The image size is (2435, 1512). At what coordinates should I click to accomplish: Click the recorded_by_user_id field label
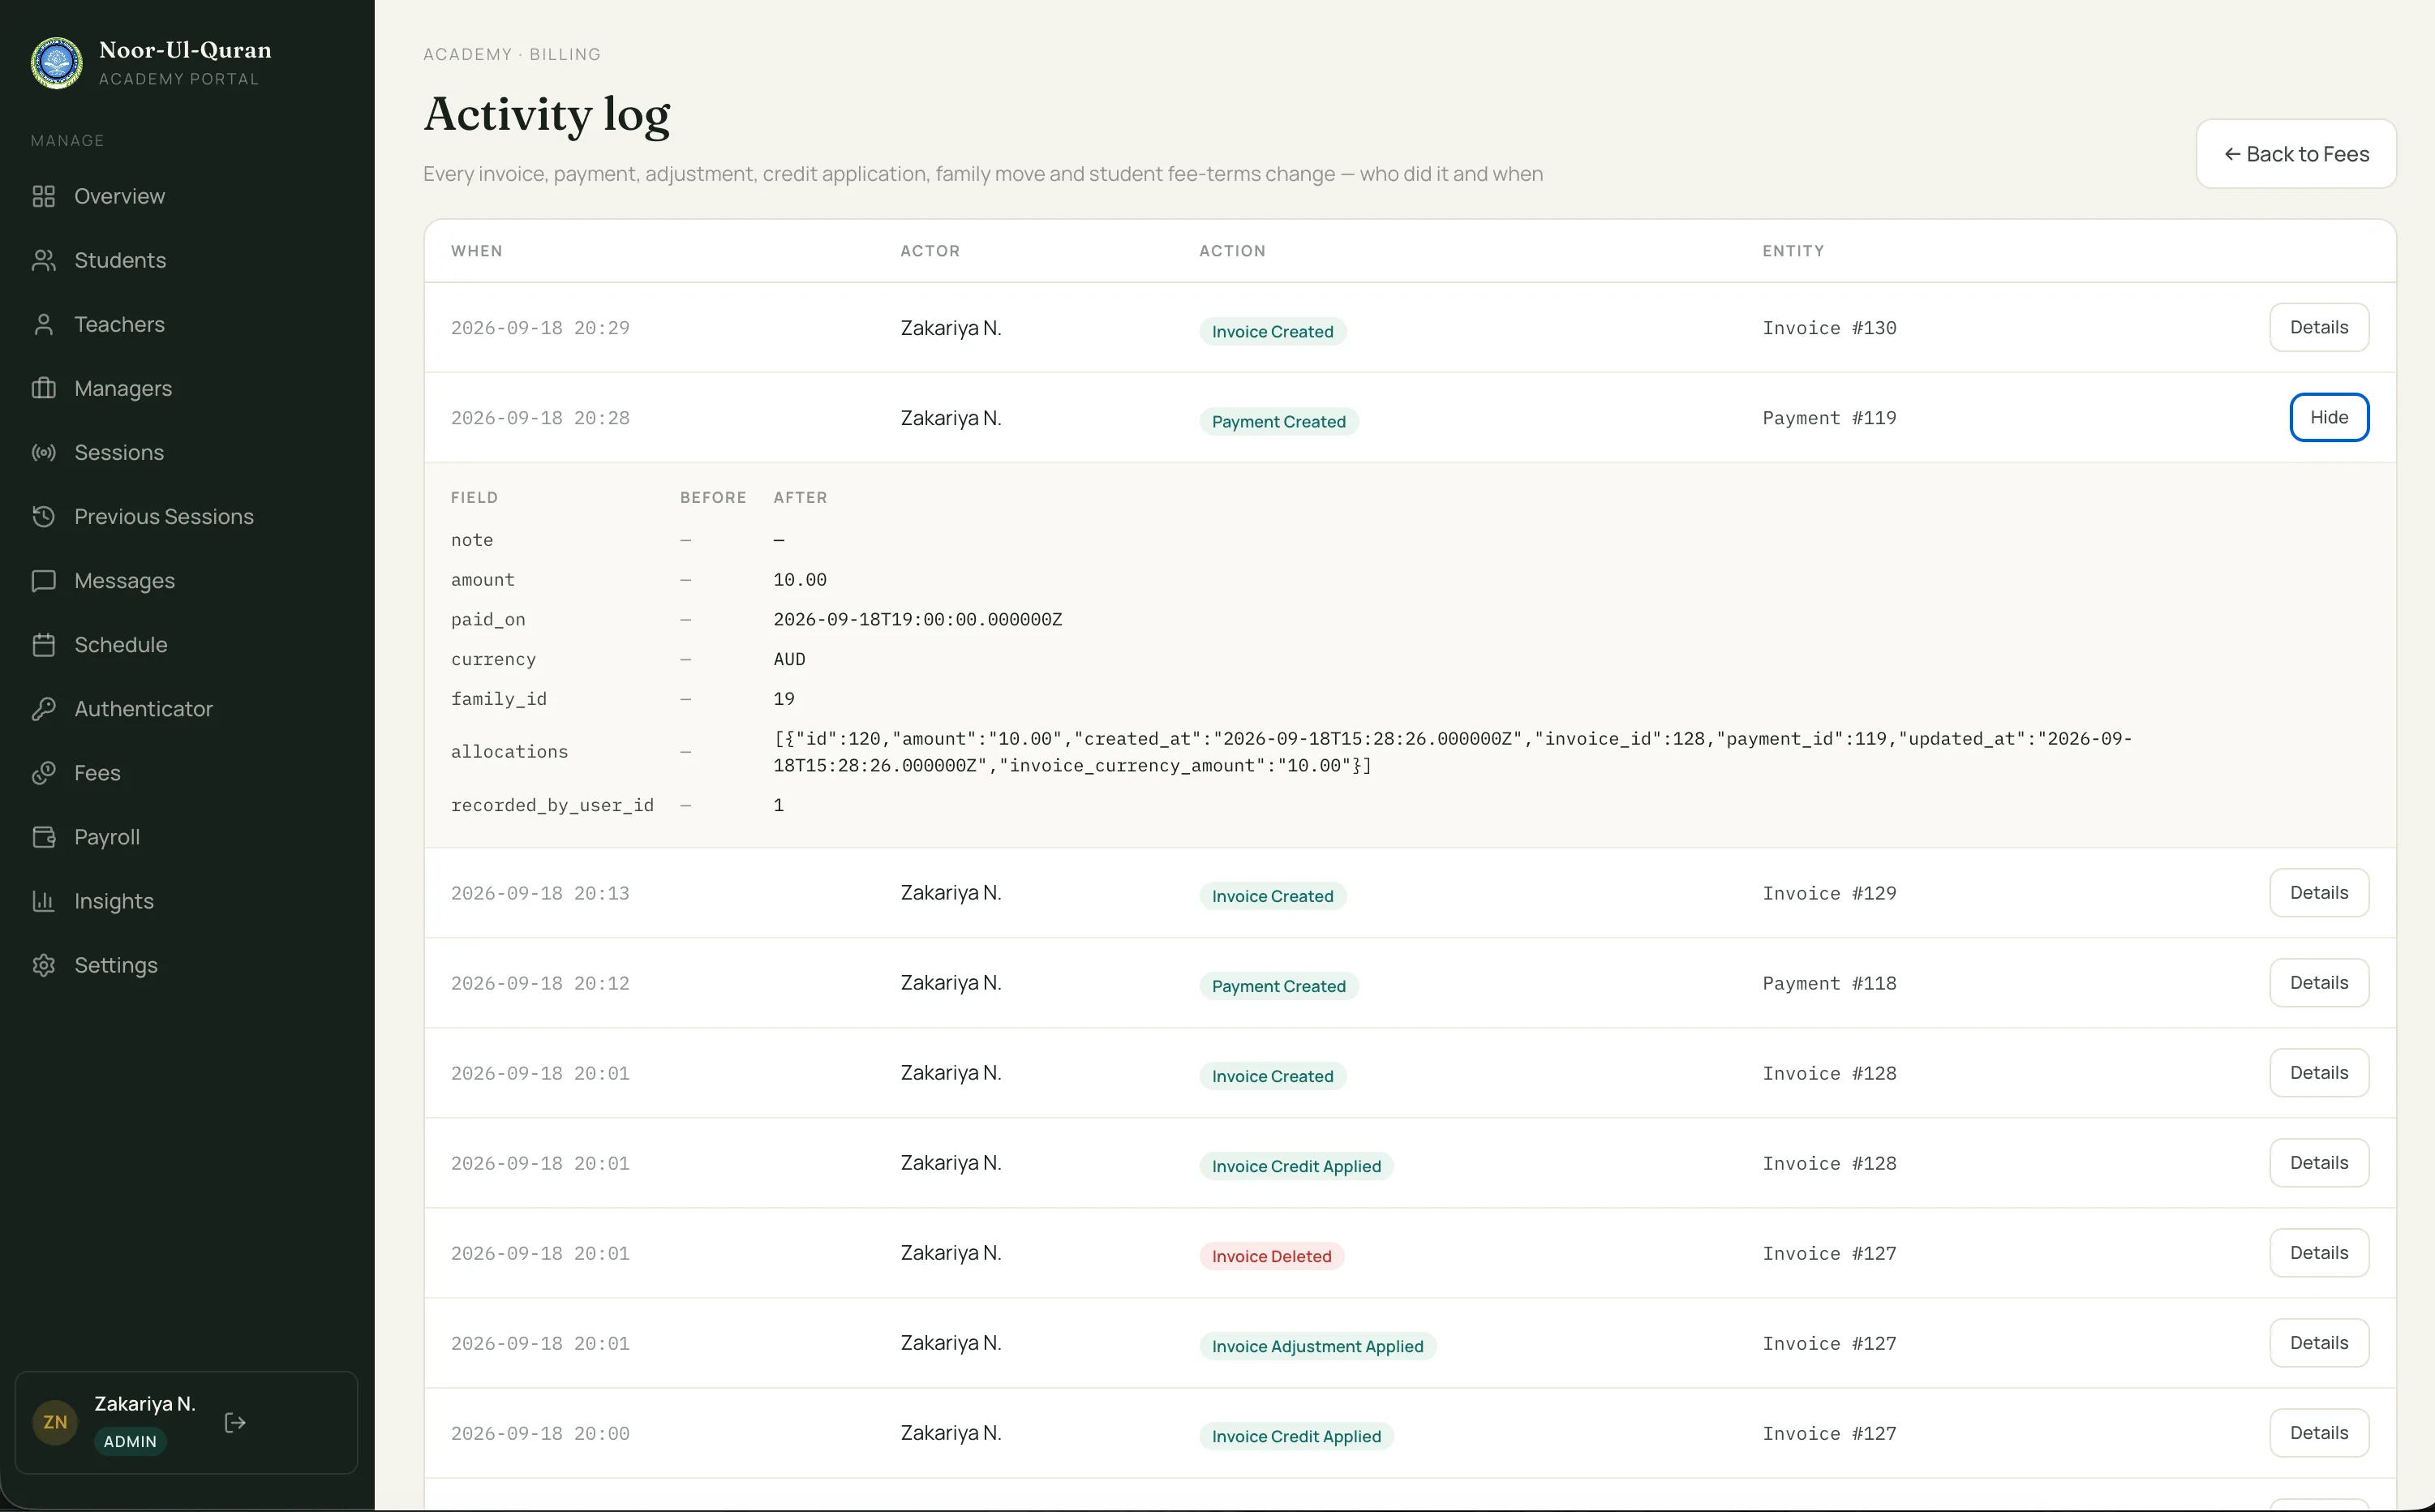coord(552,805)
